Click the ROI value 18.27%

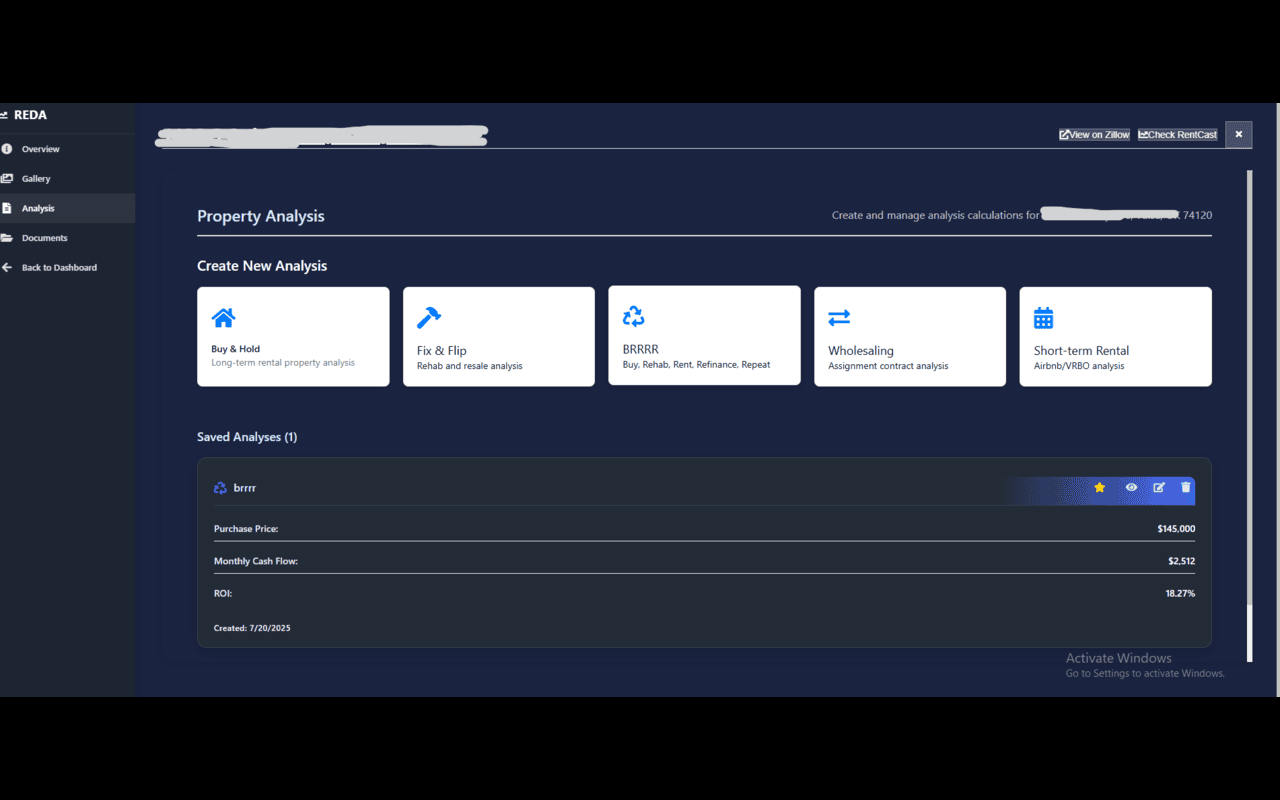point(1180,594)
